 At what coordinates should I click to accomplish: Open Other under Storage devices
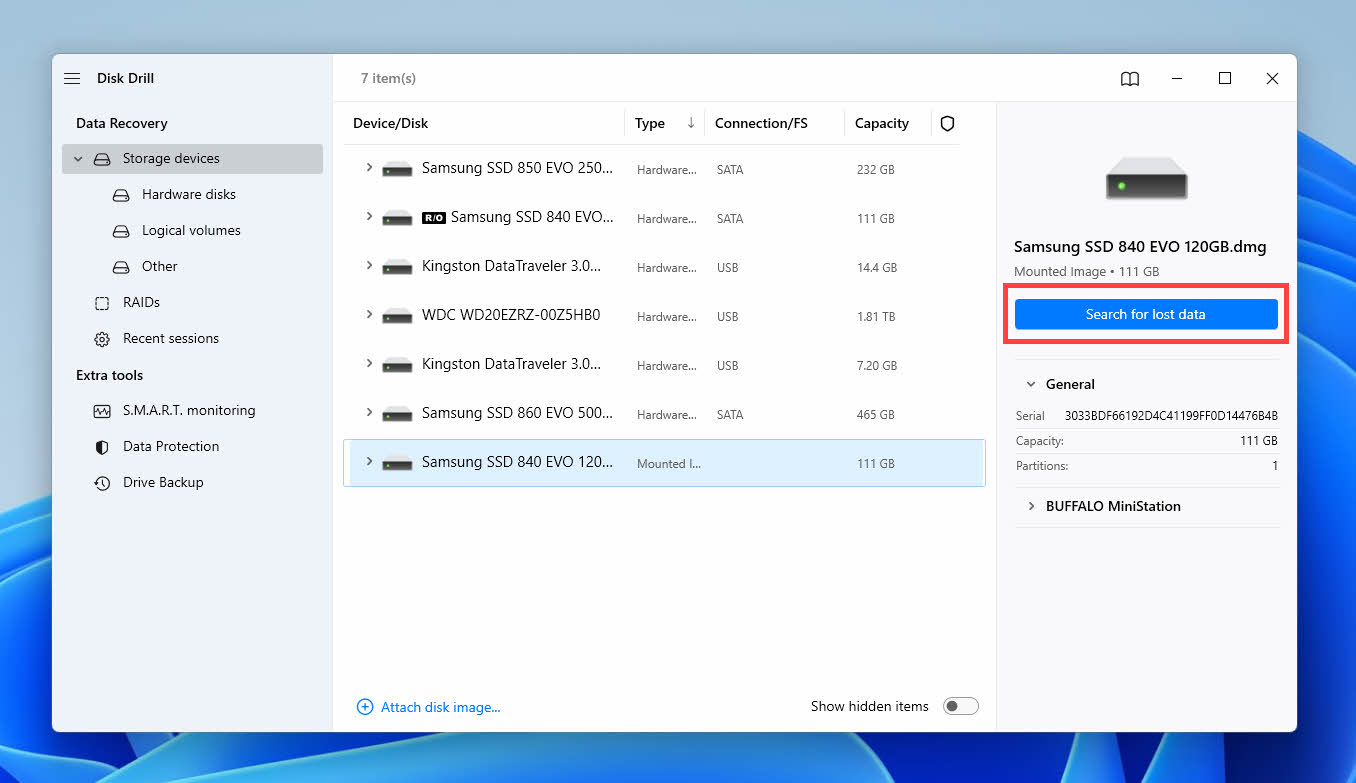[160, 267]
